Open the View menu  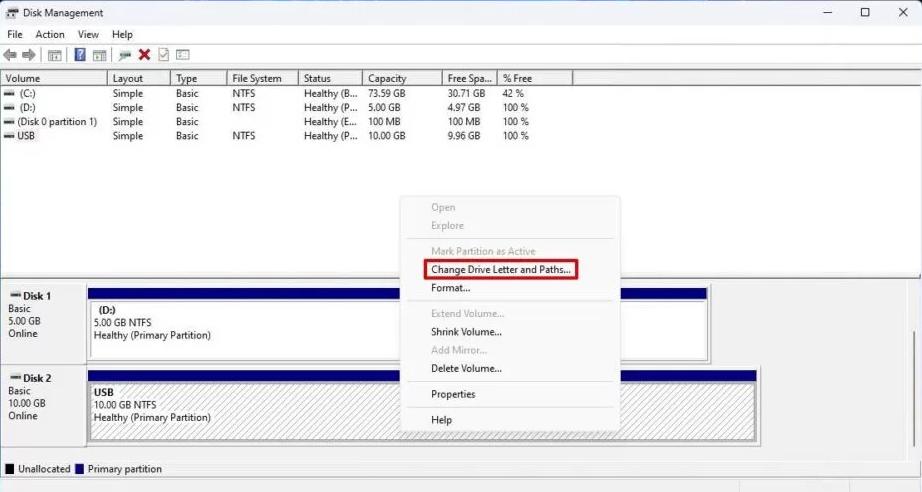pyautogui.click(x=89, y=34)
